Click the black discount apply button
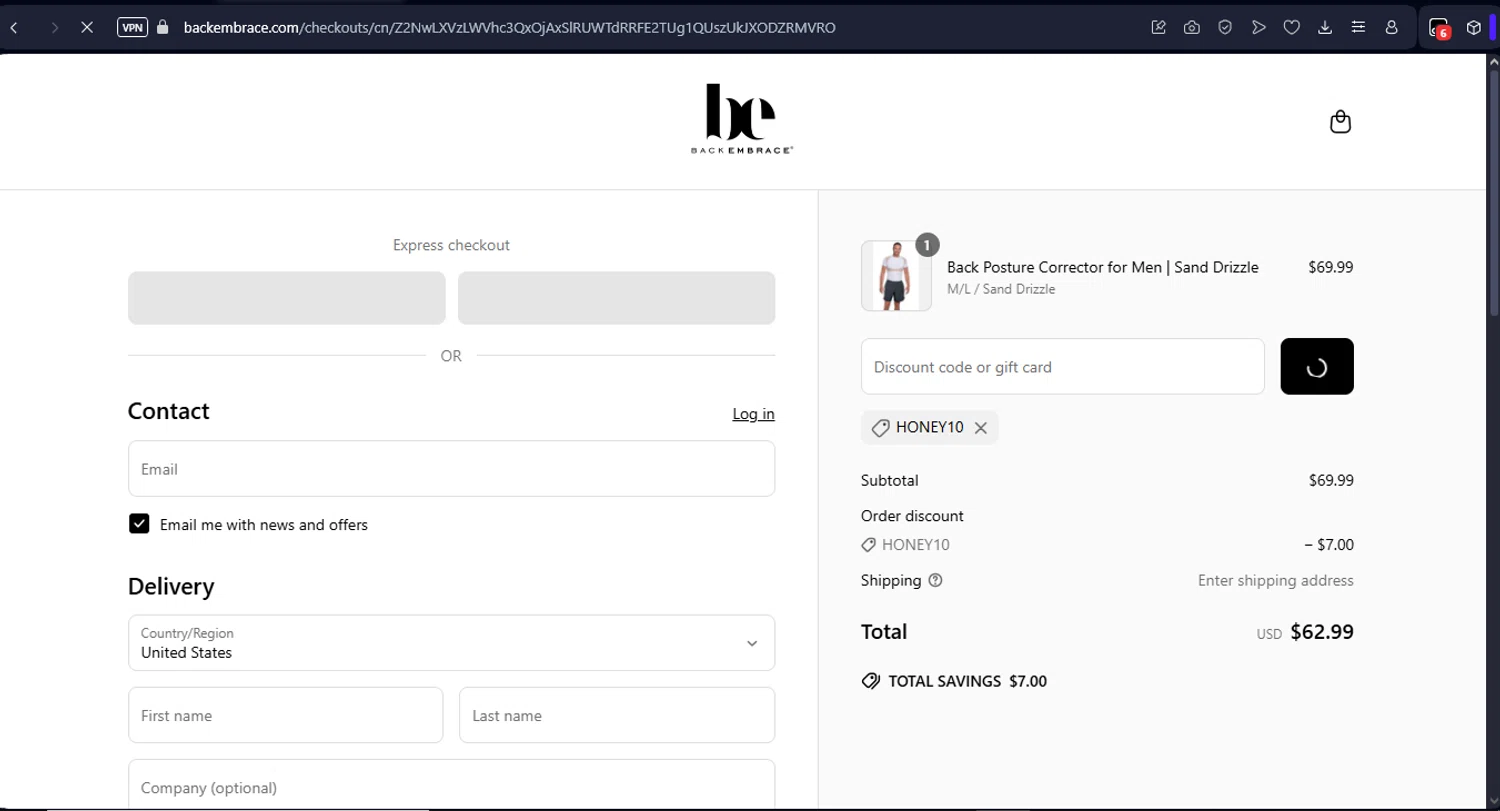Screen dimensions: 1500x811 click(1317, 367)
